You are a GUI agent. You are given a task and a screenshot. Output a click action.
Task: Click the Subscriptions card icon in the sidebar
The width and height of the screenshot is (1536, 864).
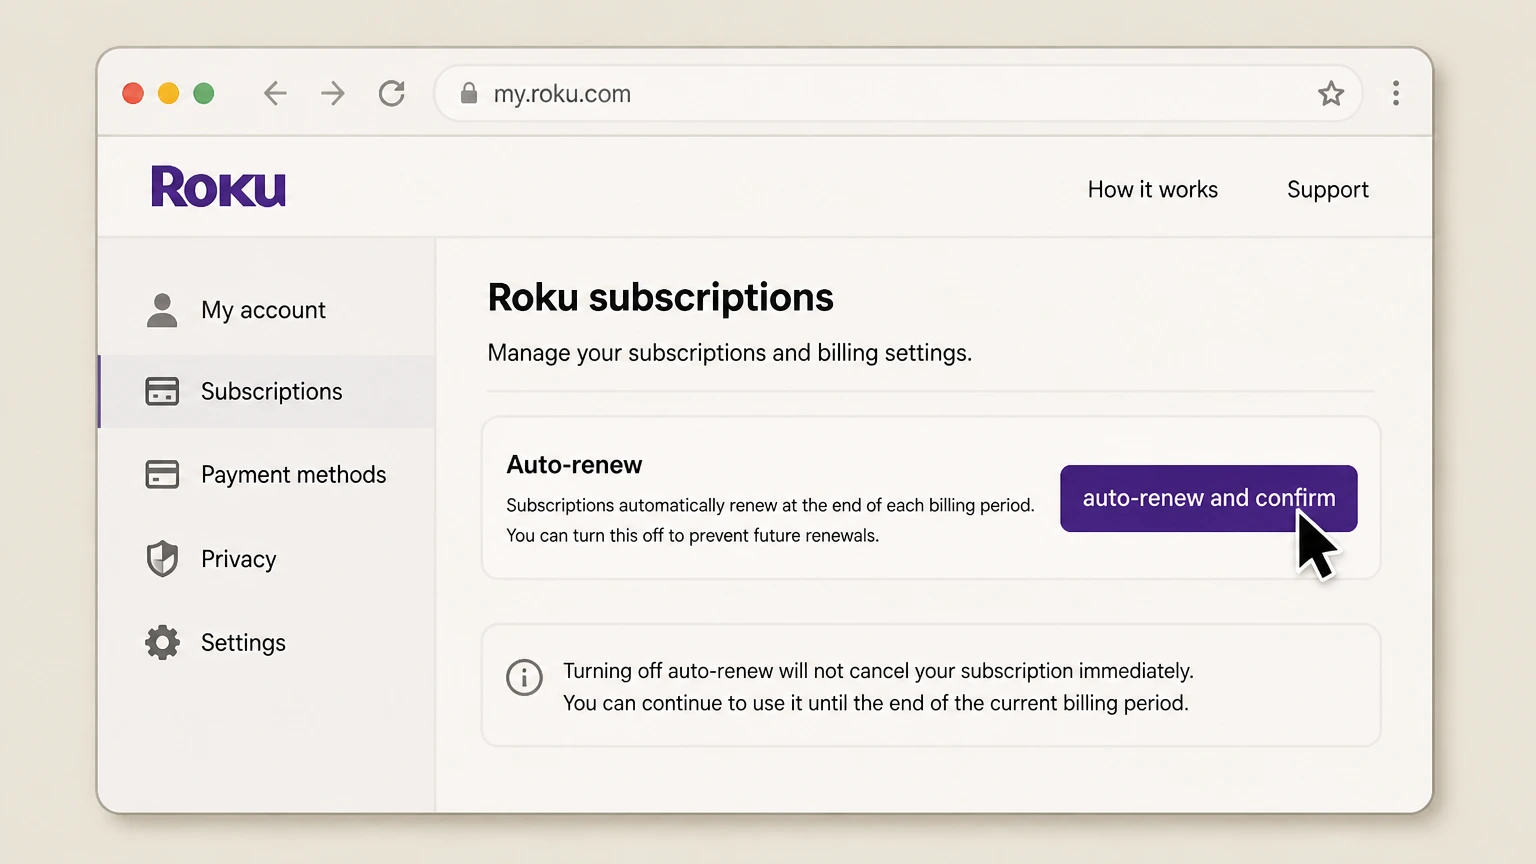click(x=162, y=391)
